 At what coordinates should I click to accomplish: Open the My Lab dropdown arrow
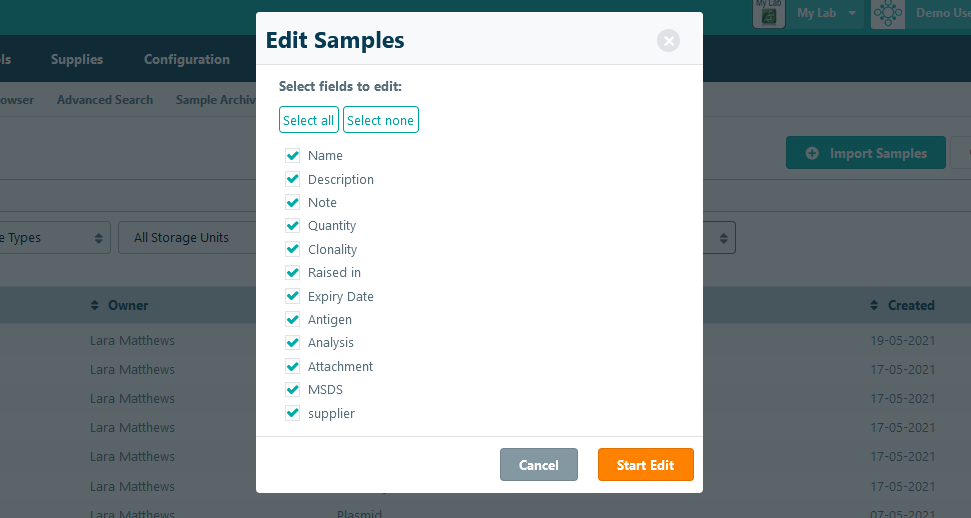point(852,13)
